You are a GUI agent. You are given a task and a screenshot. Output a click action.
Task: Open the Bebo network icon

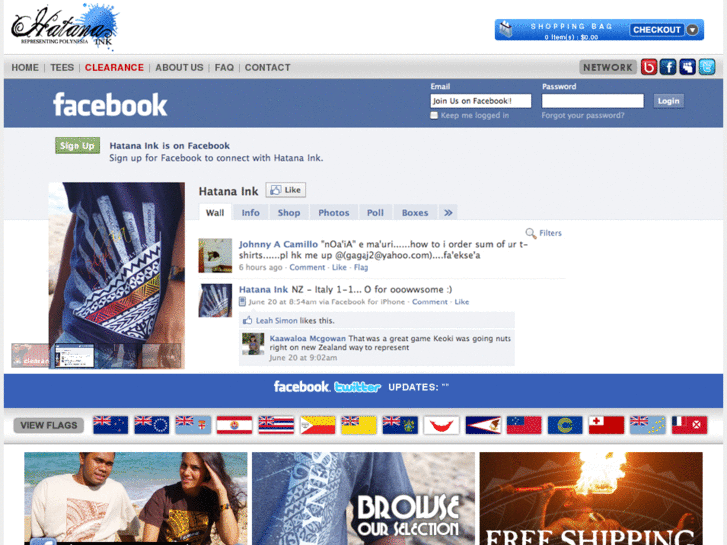tap(649, 67)
